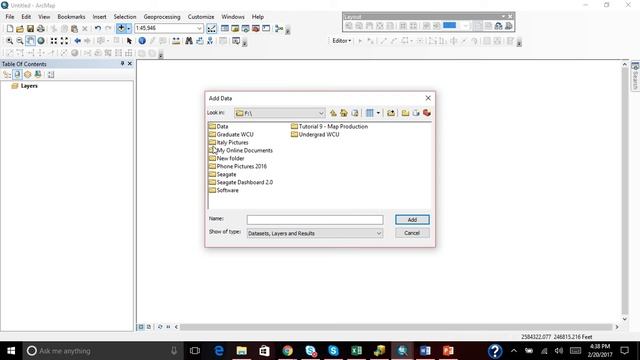This screenshot has width=640, height=360.
Task: Click the Undo arrow icon
Action: pyautogui.click(x=98, y=29)
